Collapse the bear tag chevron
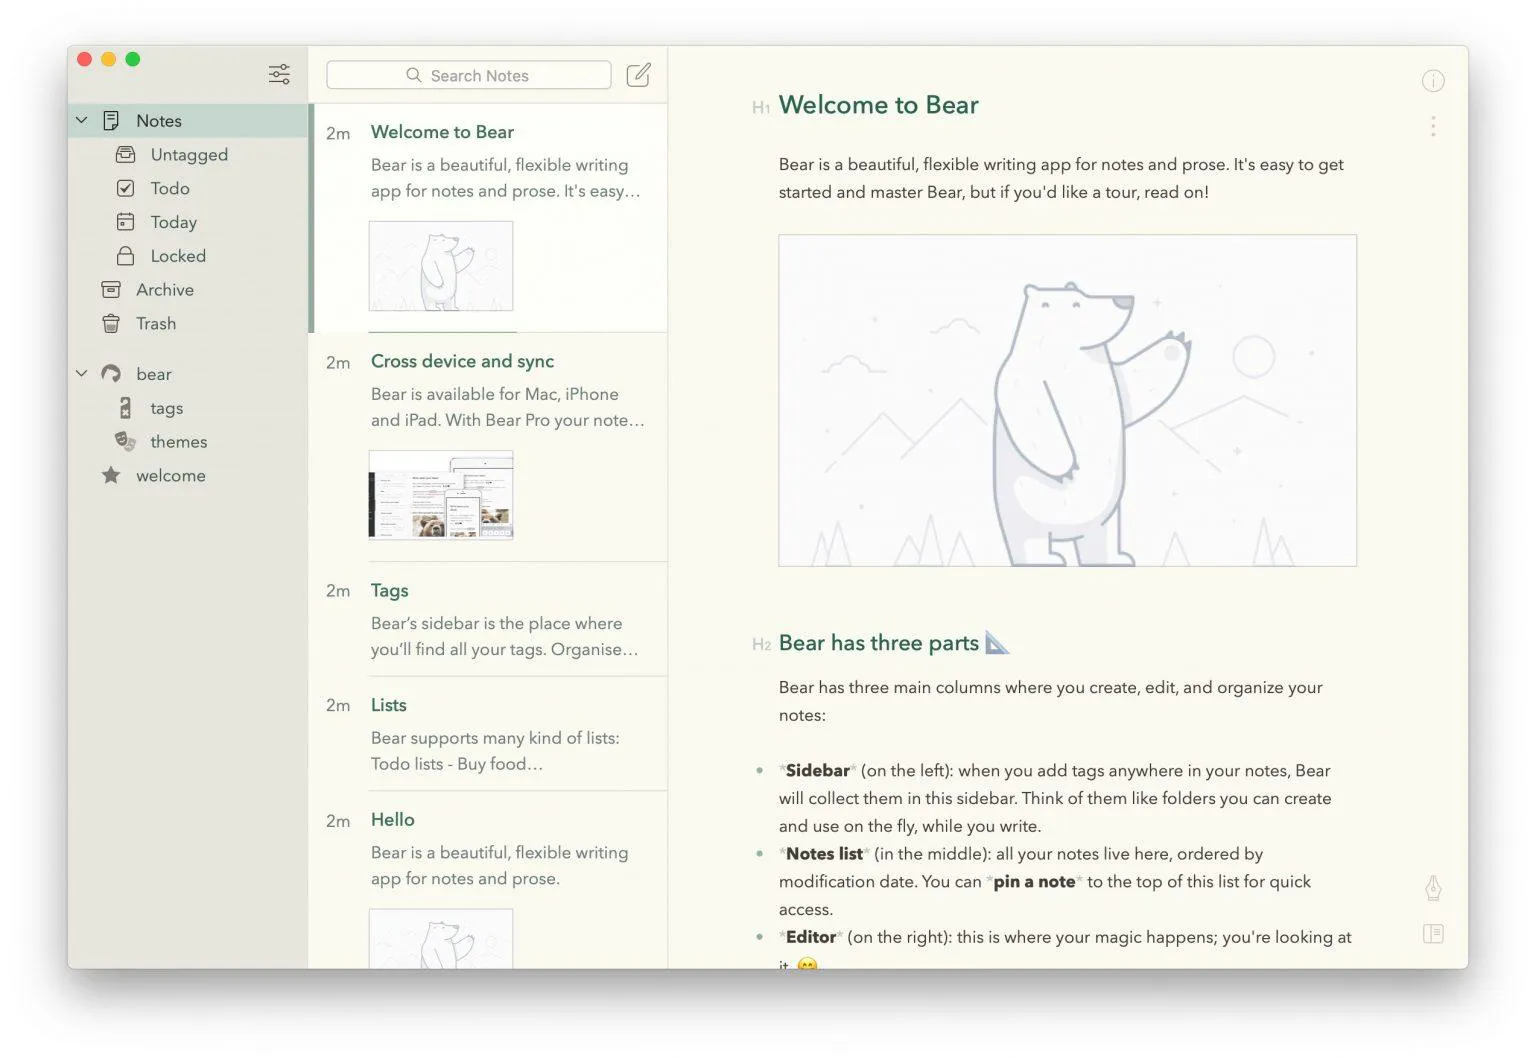 click(82, 373)
